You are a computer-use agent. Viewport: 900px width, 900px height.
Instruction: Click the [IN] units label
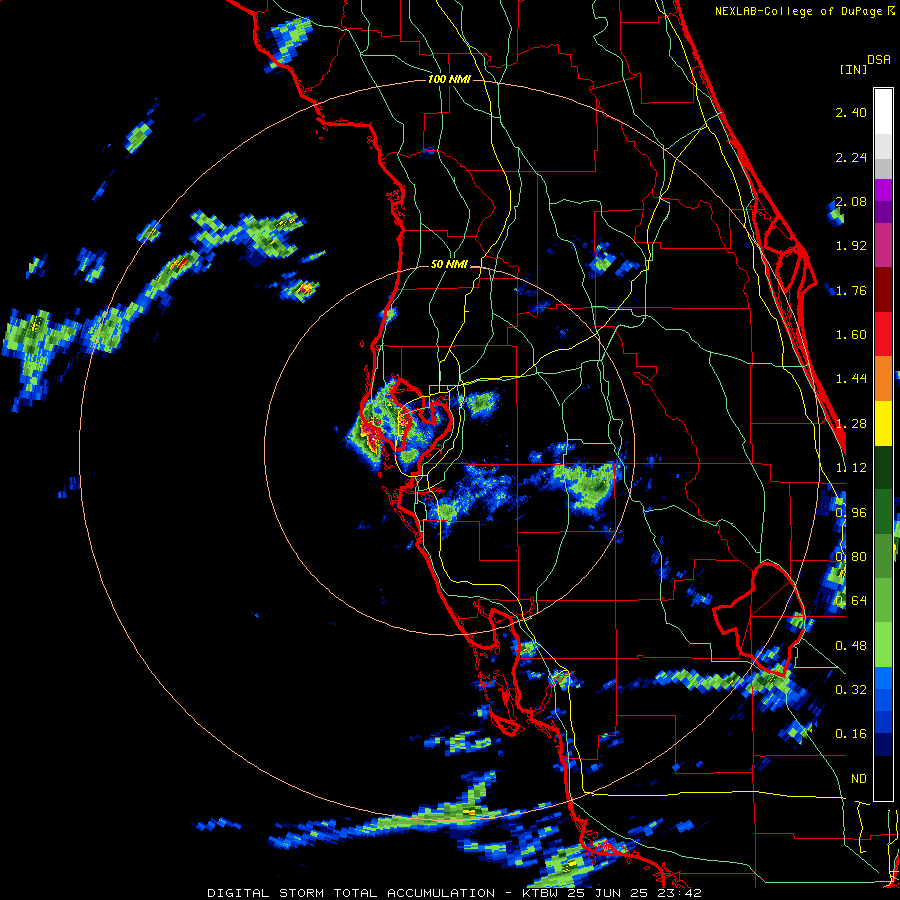[x=853, y=69]
